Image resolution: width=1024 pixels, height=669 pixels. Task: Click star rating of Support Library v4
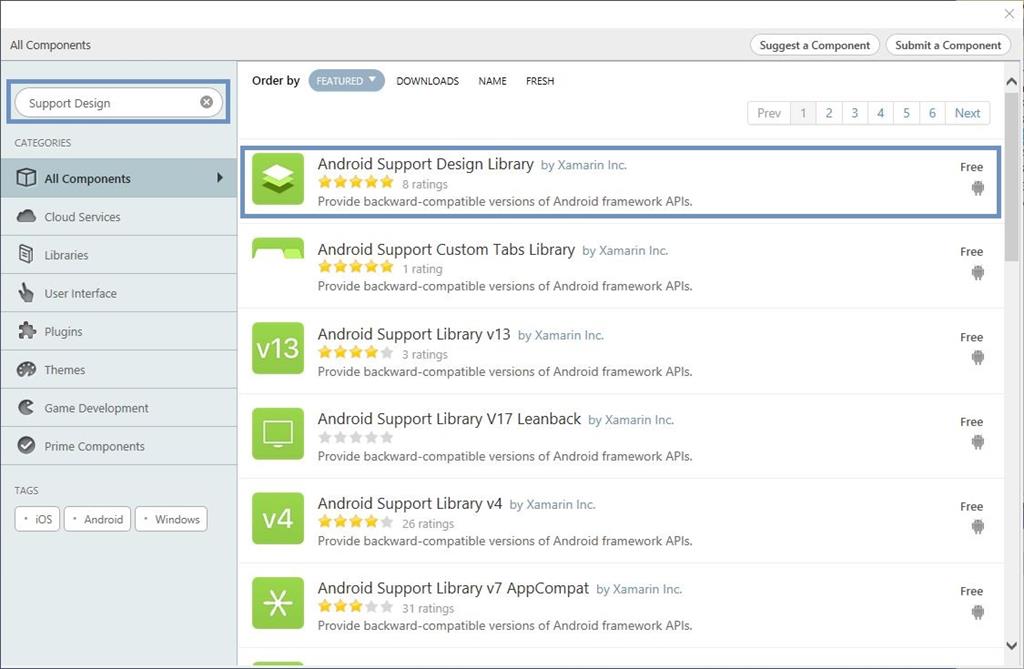click(356, 521)
